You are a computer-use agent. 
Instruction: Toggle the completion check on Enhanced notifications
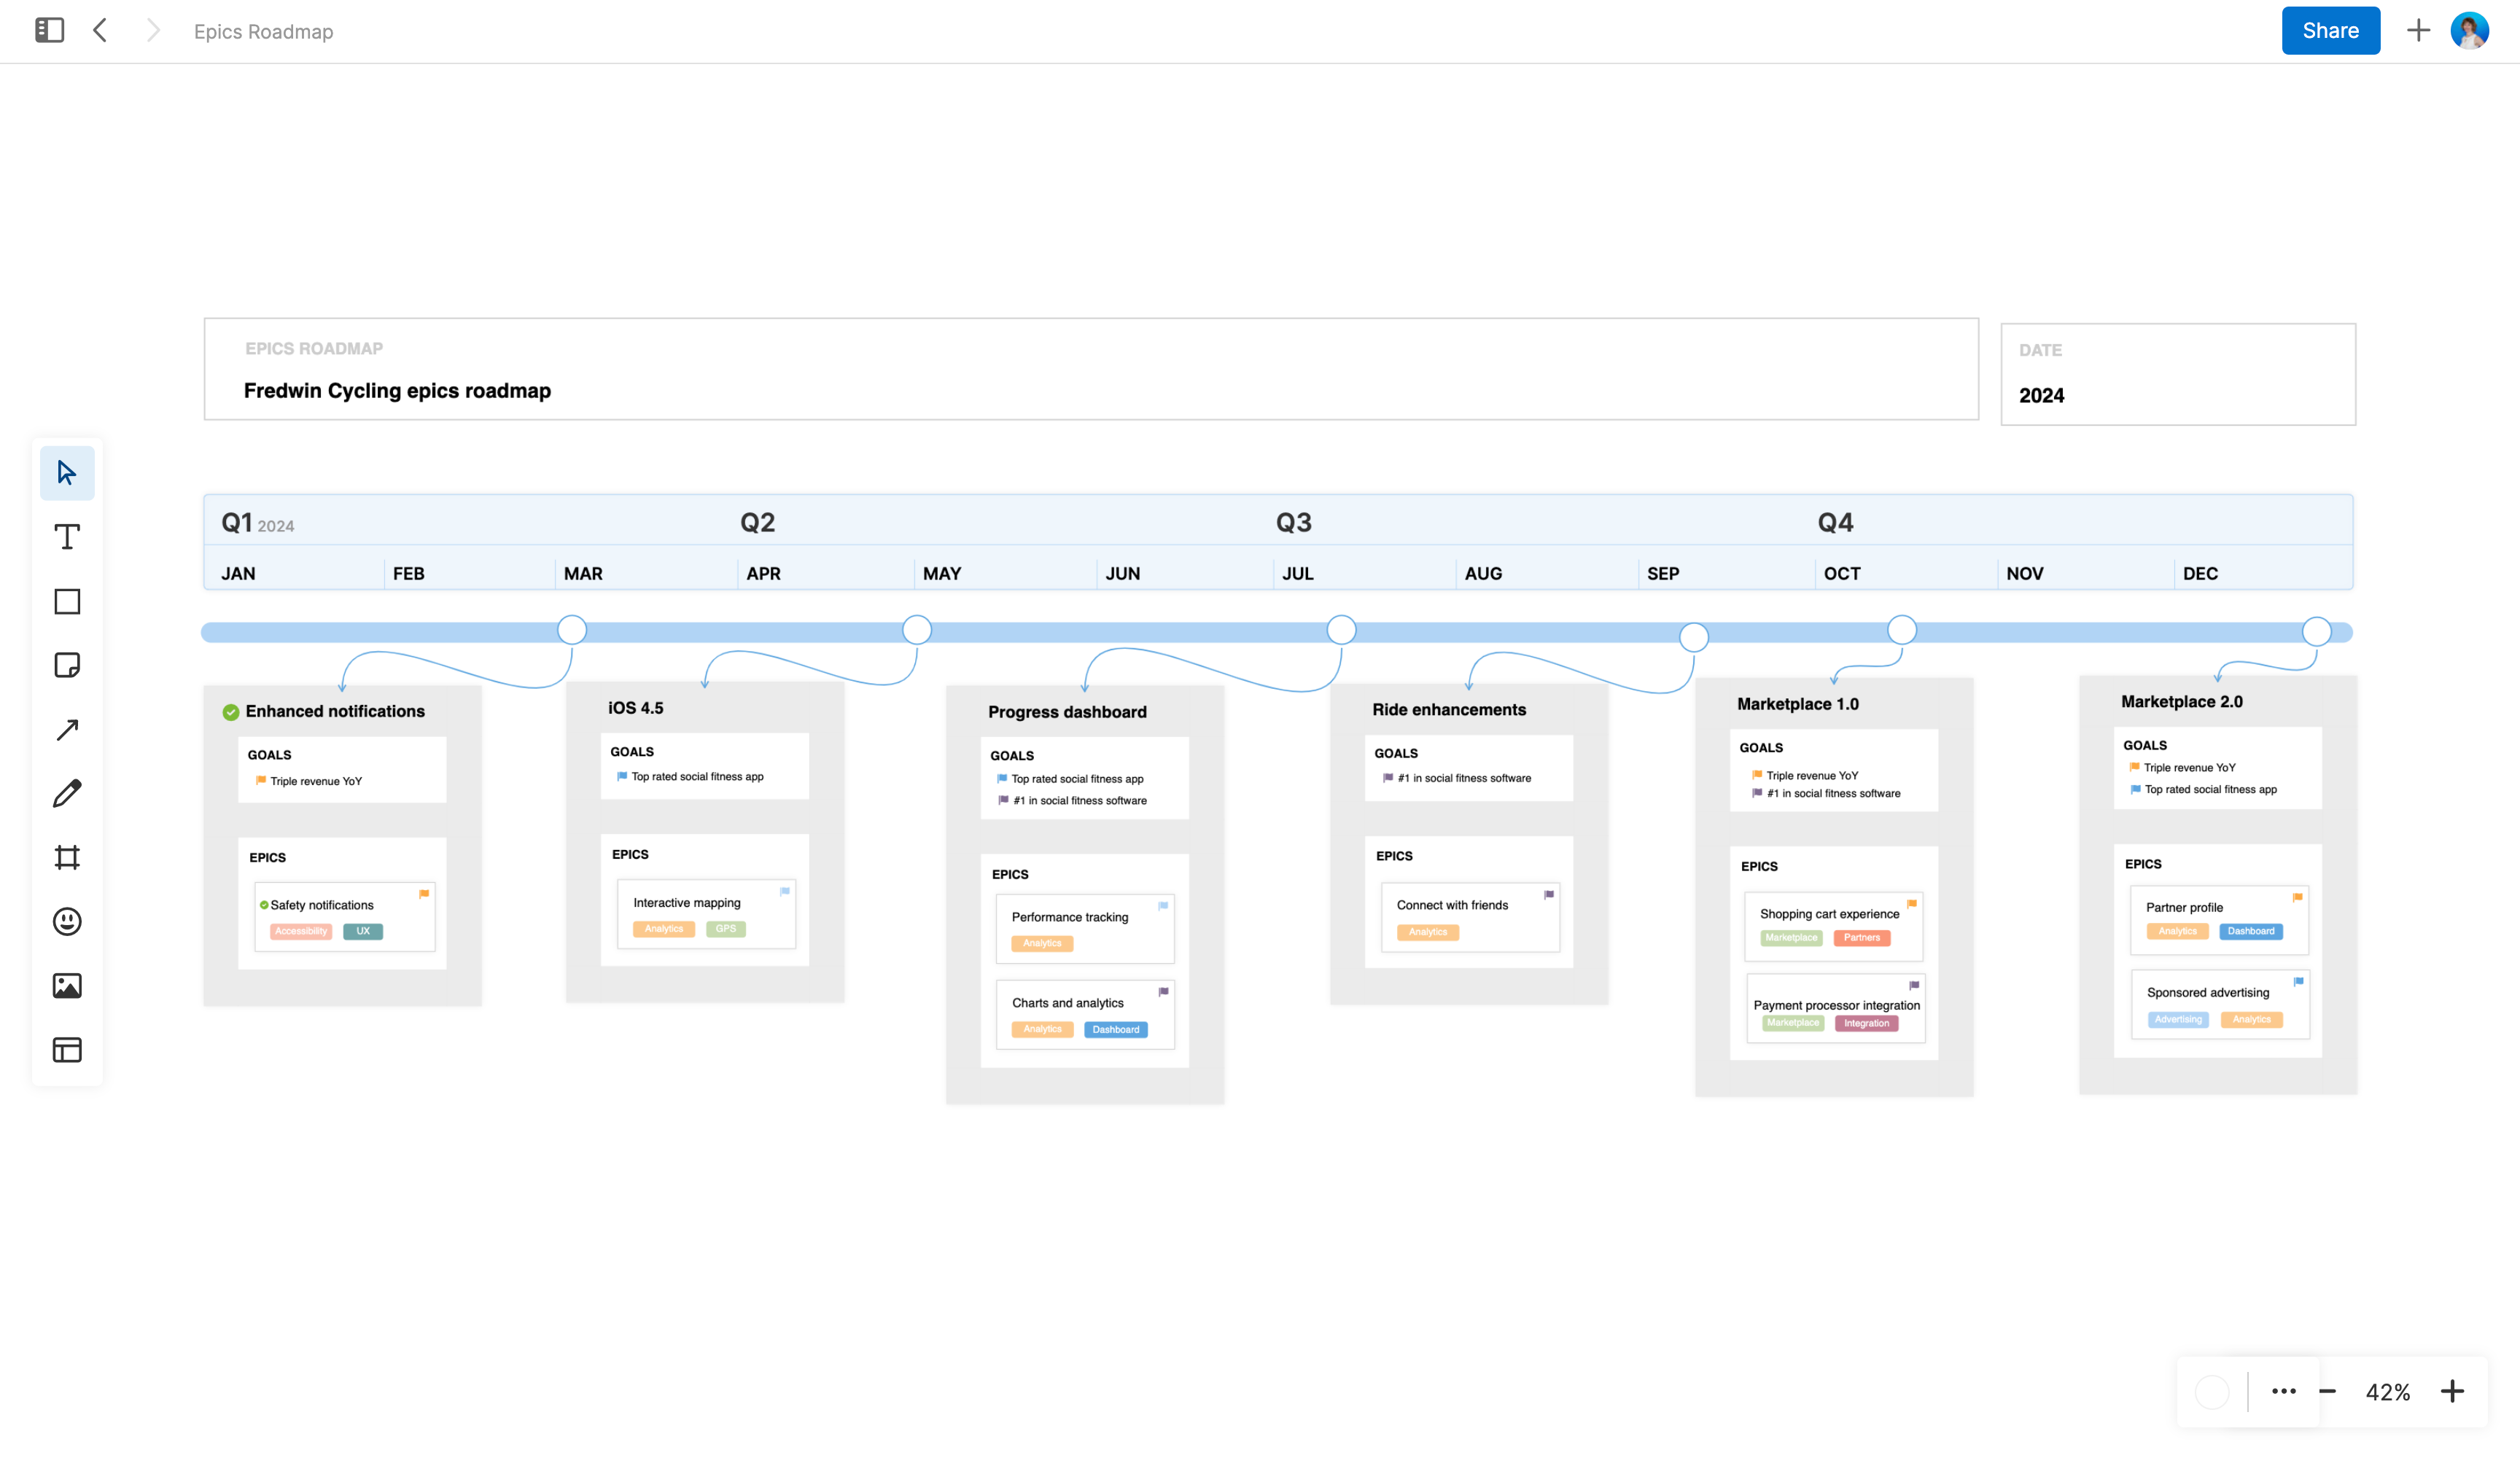tap(231, 711)
